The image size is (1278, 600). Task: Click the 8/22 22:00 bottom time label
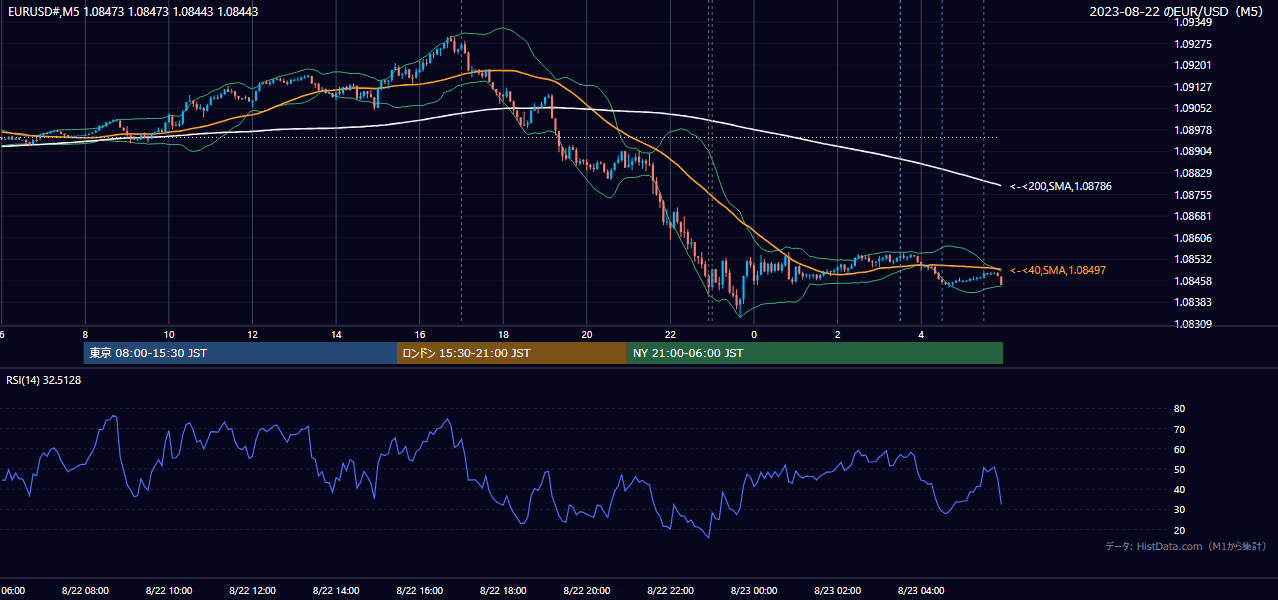670,591
